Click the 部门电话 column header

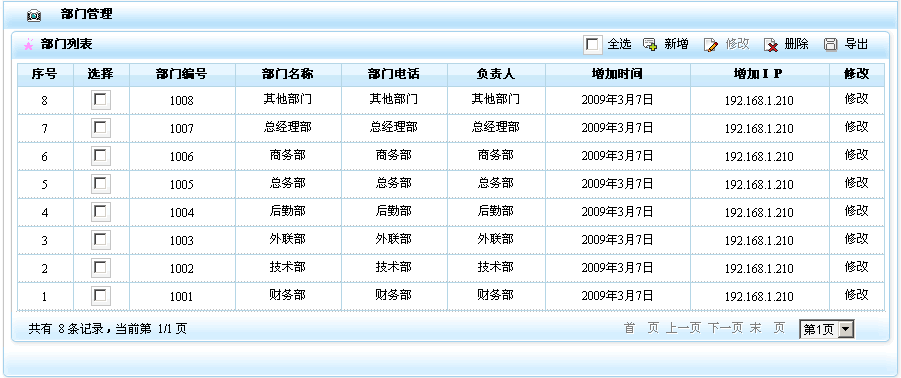click(394, 74)
